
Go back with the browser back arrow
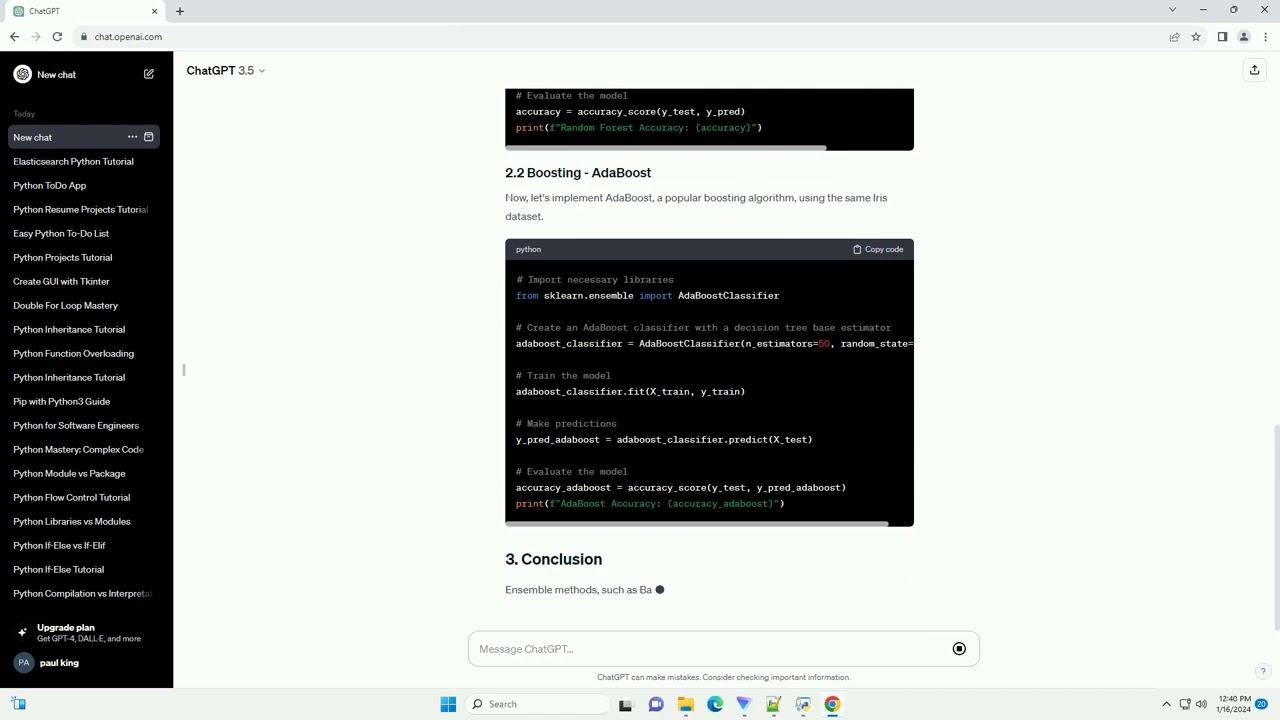[x=14, y=37]
